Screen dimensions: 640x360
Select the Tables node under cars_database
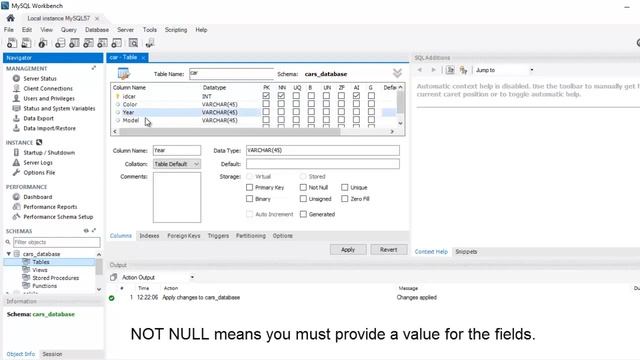pos(41,262)
